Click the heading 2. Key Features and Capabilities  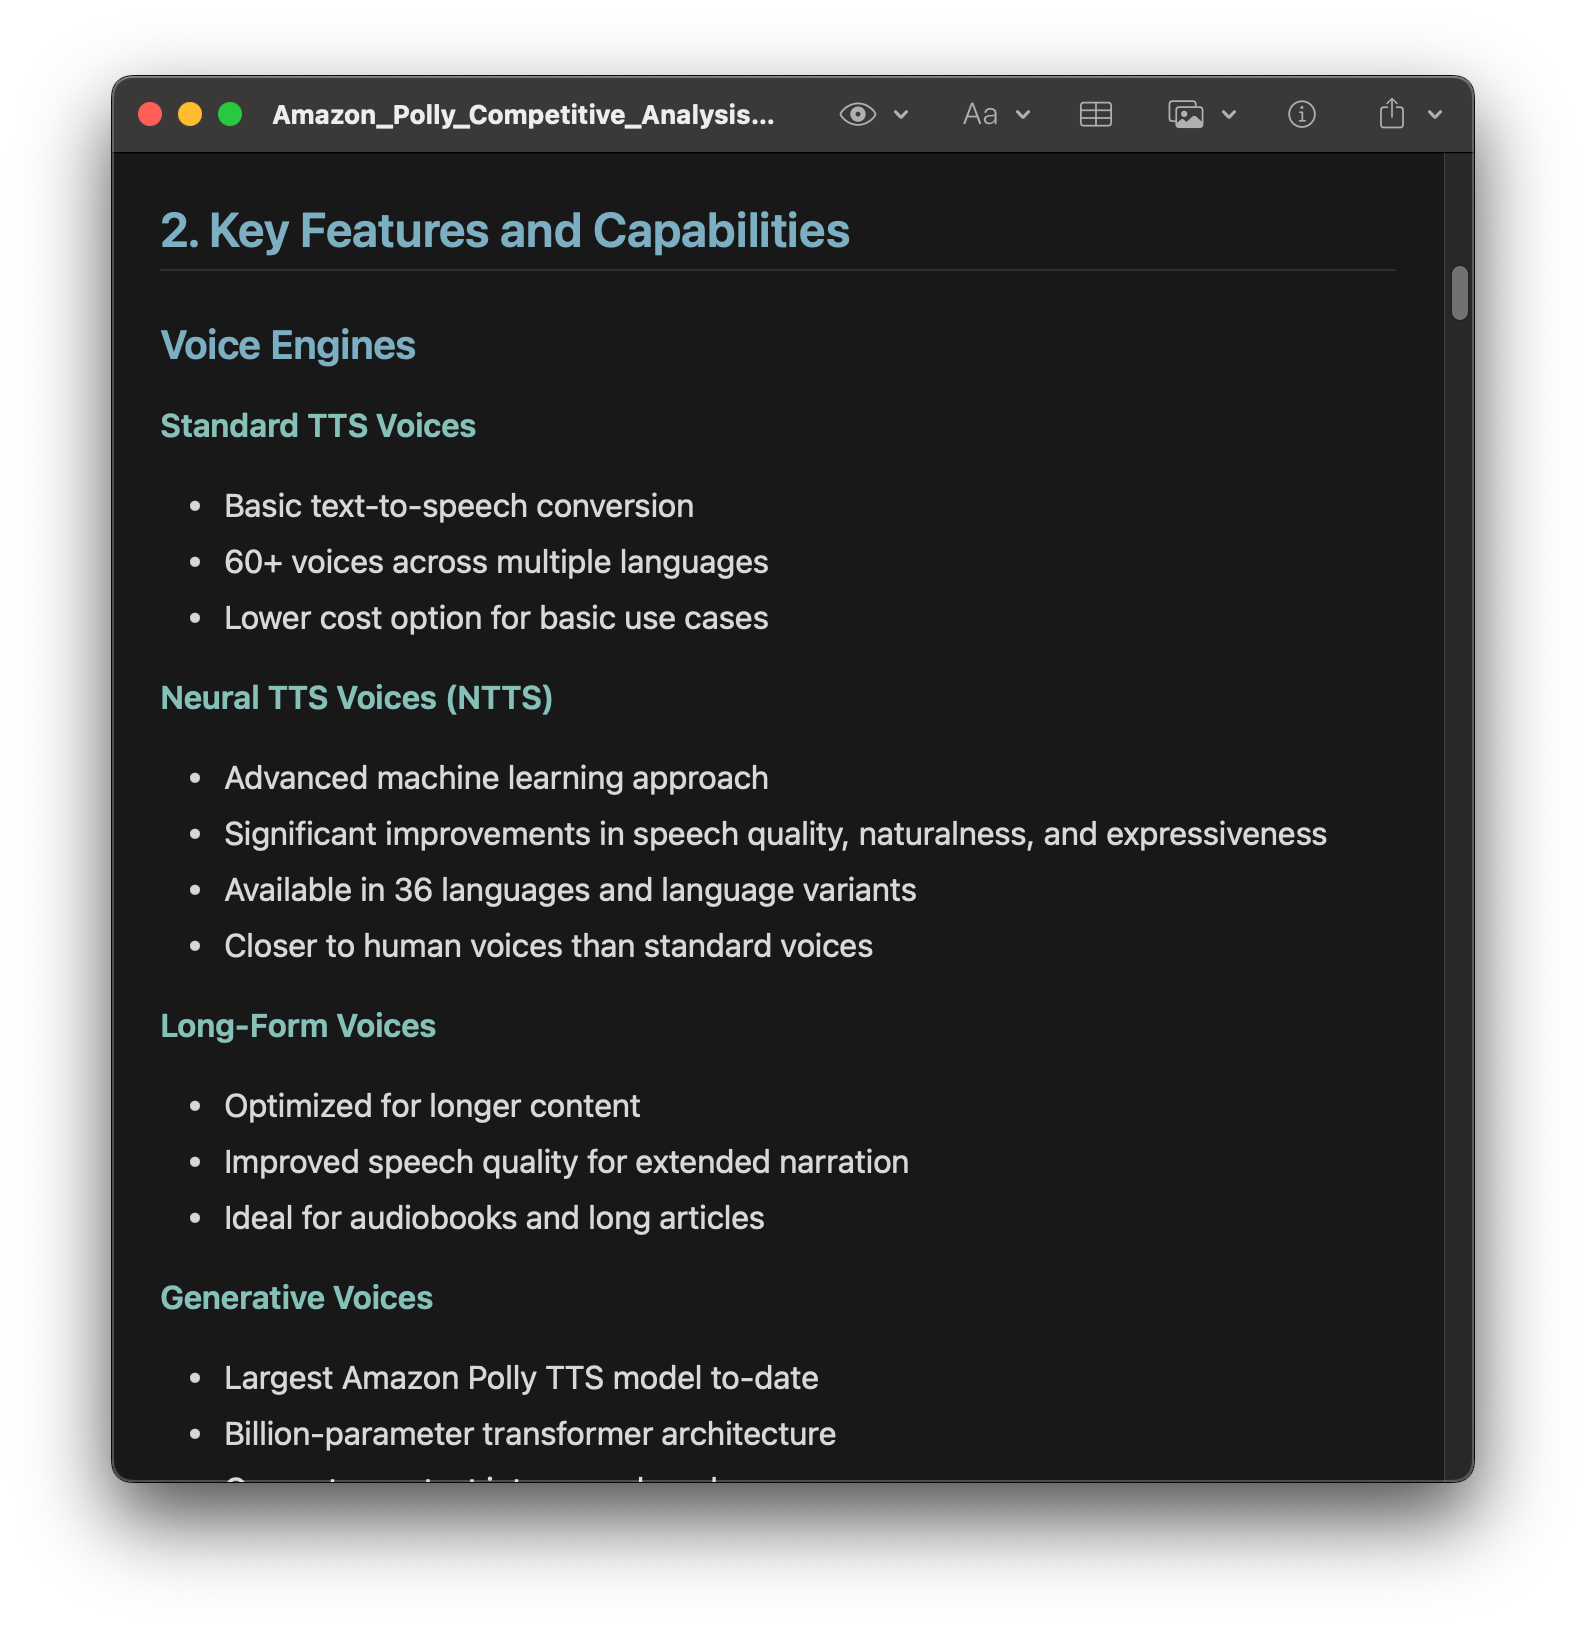[x=504, y=231]
